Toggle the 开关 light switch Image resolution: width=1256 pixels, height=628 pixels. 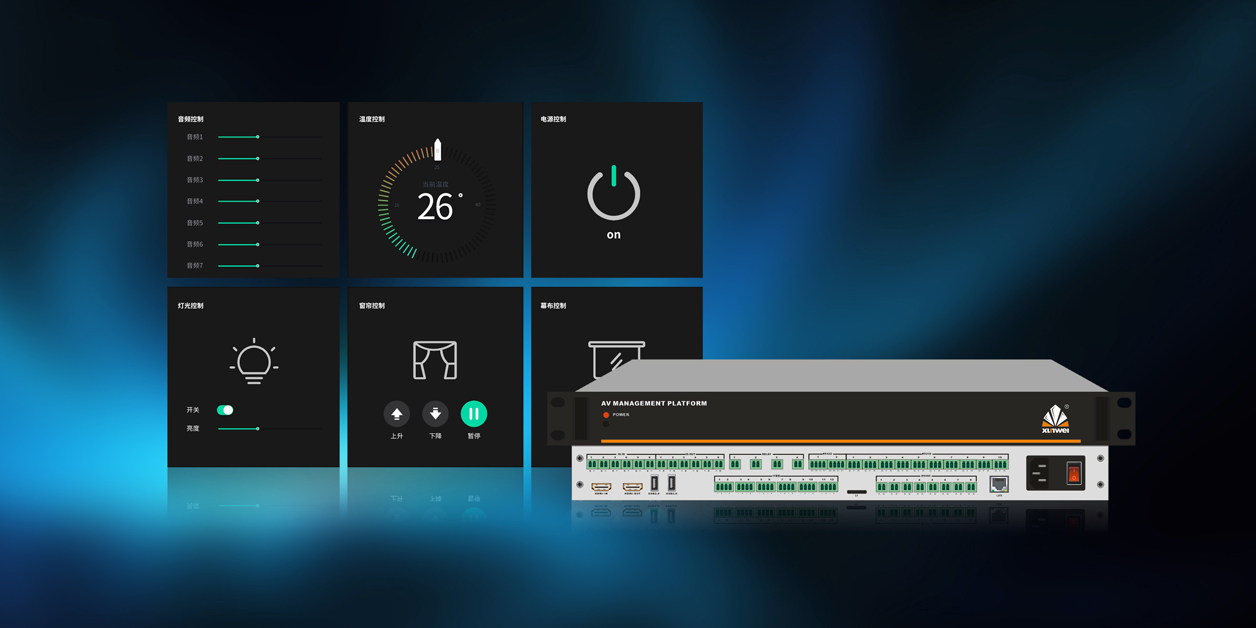coord(225,410)
